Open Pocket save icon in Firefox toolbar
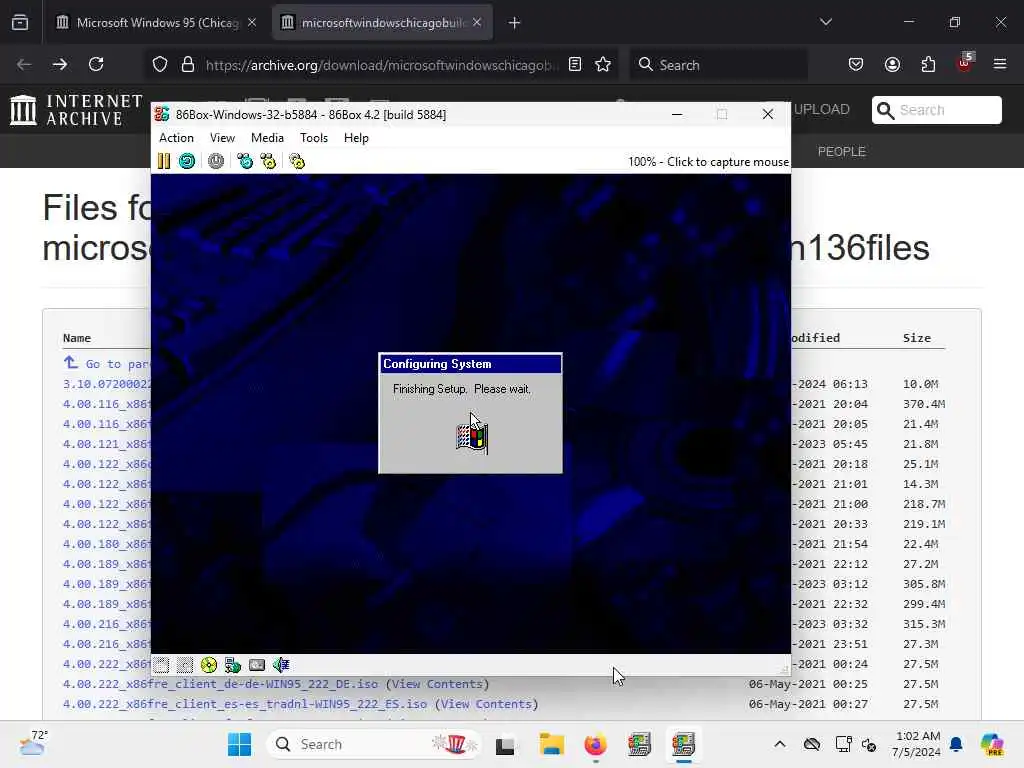Image resolution: width=1024 pixels, height=768 pixels. tap(856, 64)
